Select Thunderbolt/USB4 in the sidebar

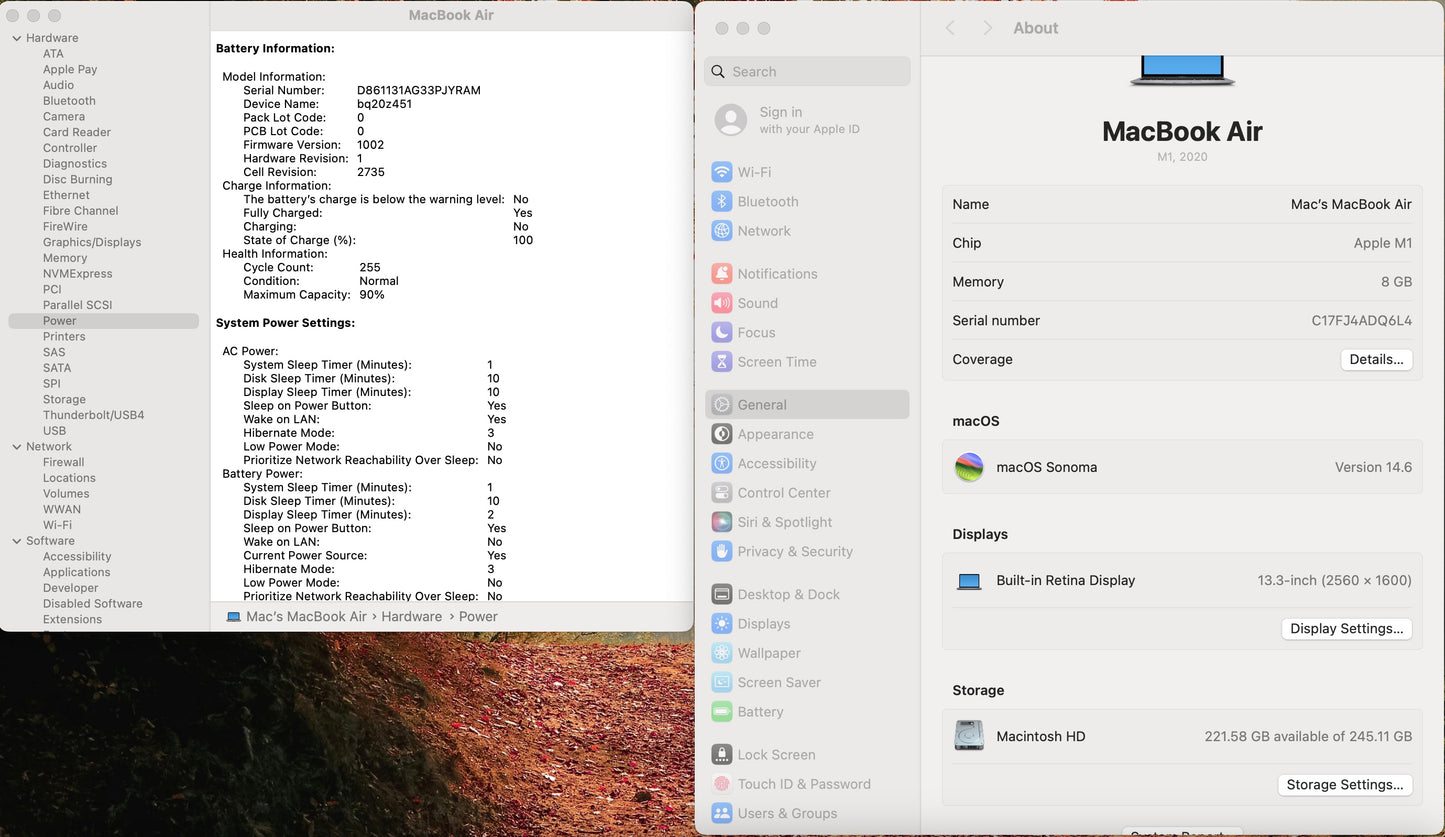click(93, 415)
